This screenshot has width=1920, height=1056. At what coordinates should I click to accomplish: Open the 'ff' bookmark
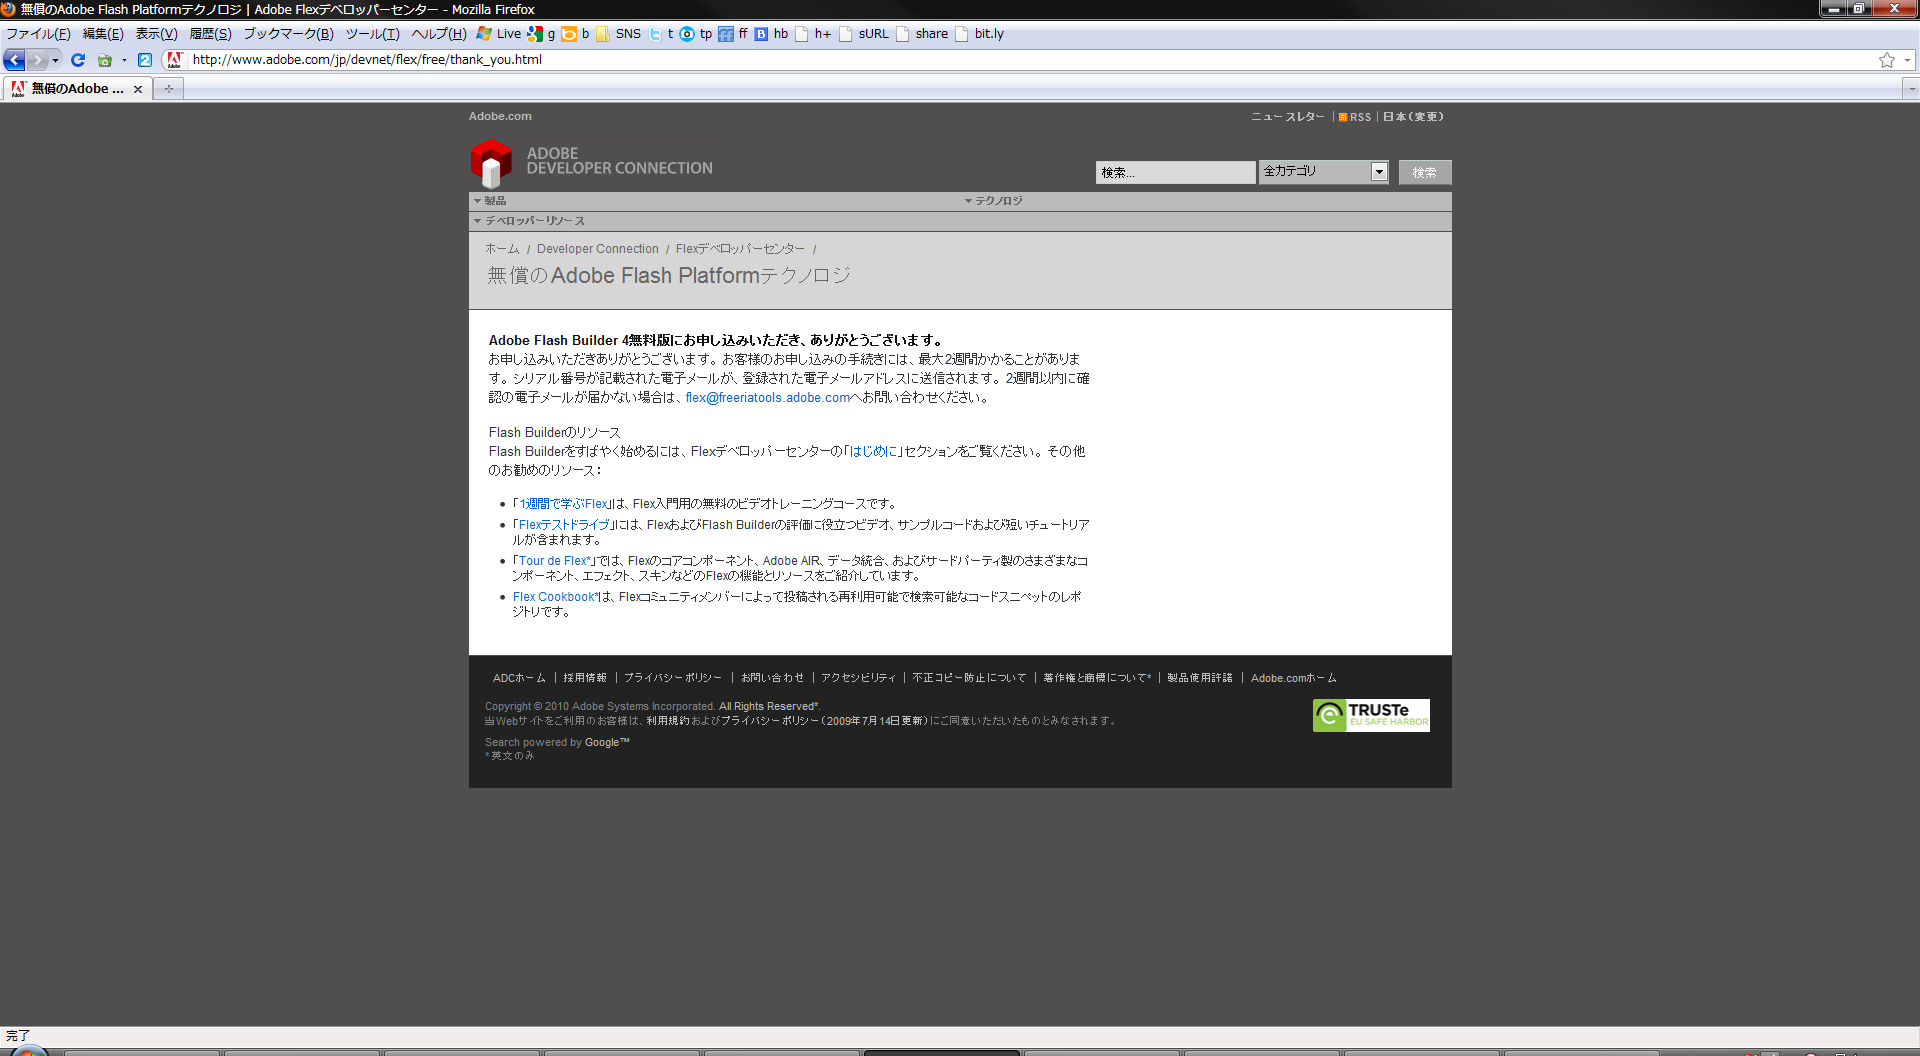733,34
